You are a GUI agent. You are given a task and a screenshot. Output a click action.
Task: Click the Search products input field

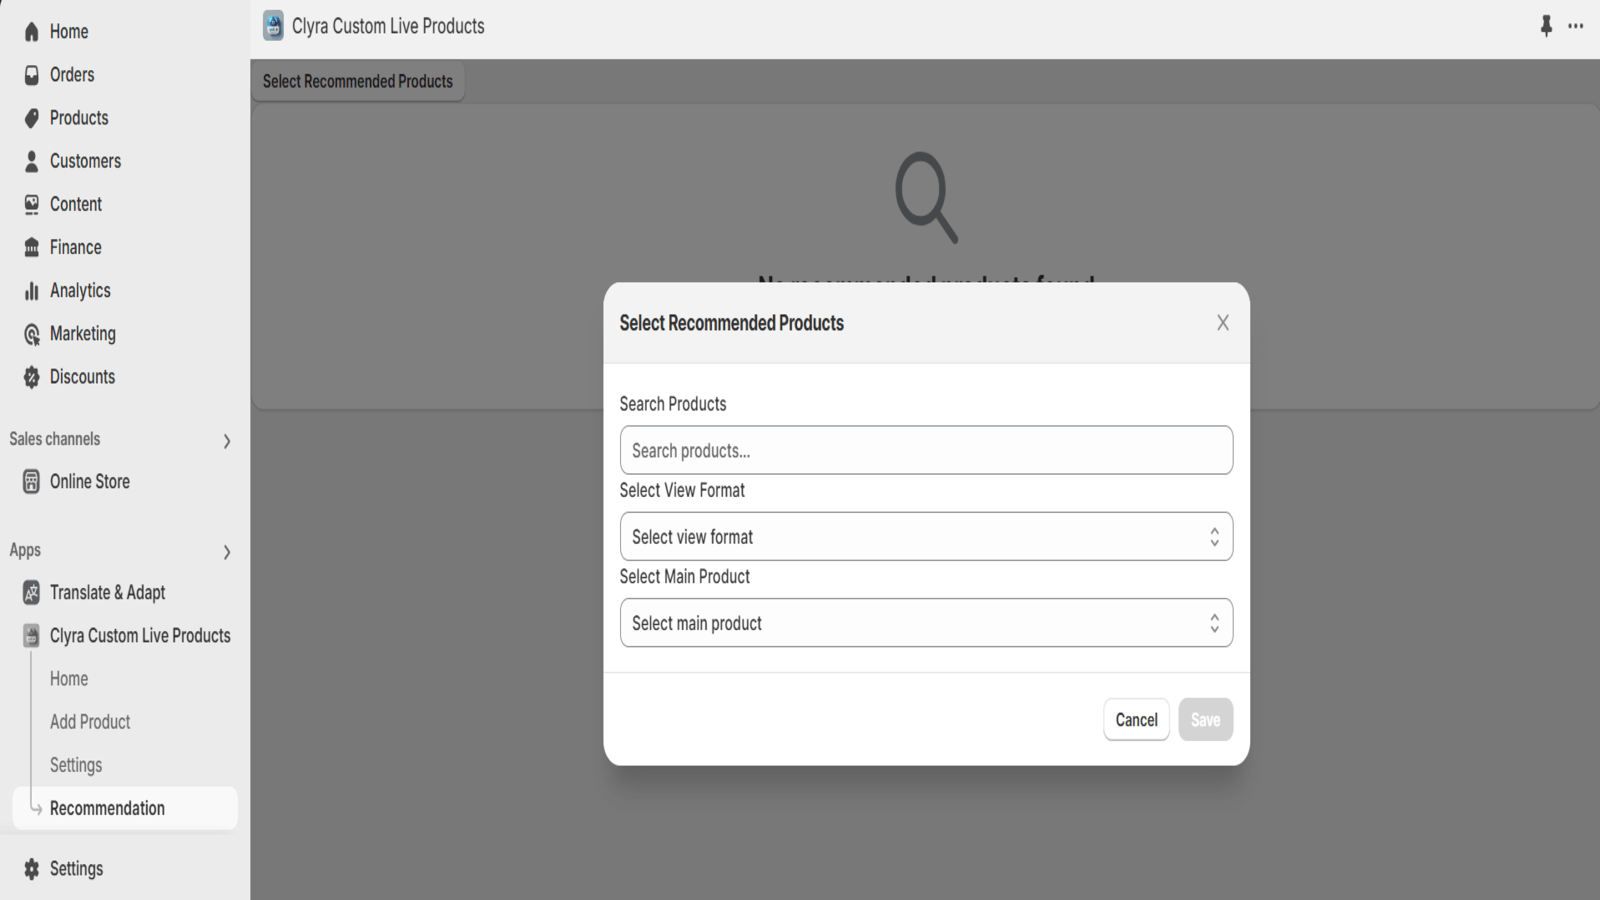coord(926,450)
